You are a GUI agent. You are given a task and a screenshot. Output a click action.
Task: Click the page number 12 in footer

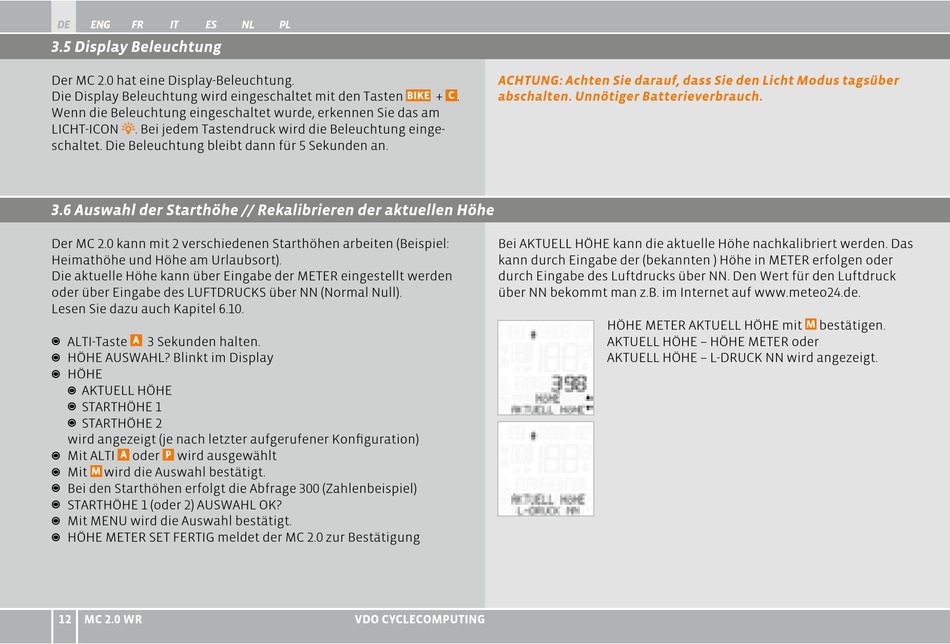(64, 619)
